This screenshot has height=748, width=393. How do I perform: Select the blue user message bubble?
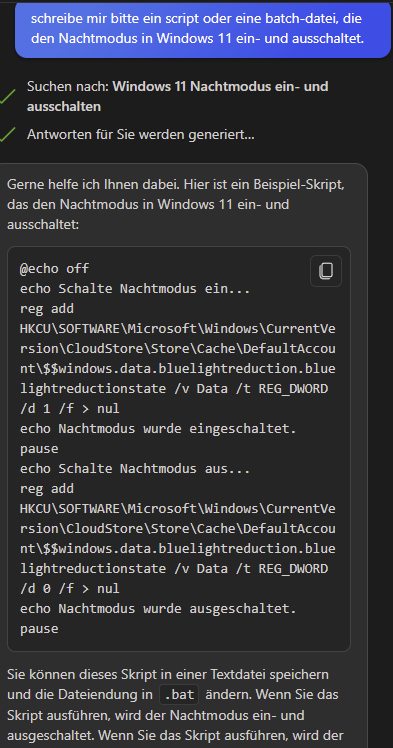pyautogui.click(x=203, y=30)
